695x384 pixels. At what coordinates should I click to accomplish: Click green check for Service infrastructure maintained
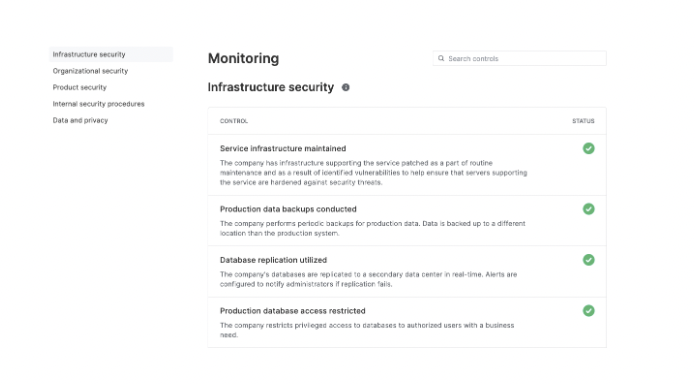coord(589,148)
